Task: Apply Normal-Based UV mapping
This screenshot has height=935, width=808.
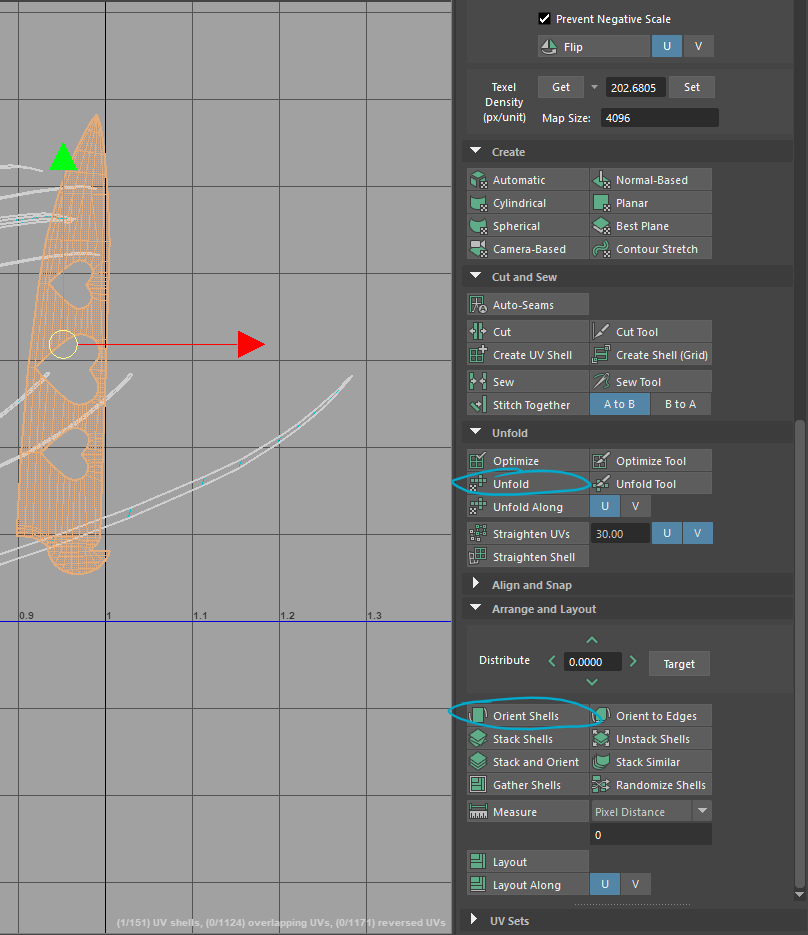Action: (651, 180)
